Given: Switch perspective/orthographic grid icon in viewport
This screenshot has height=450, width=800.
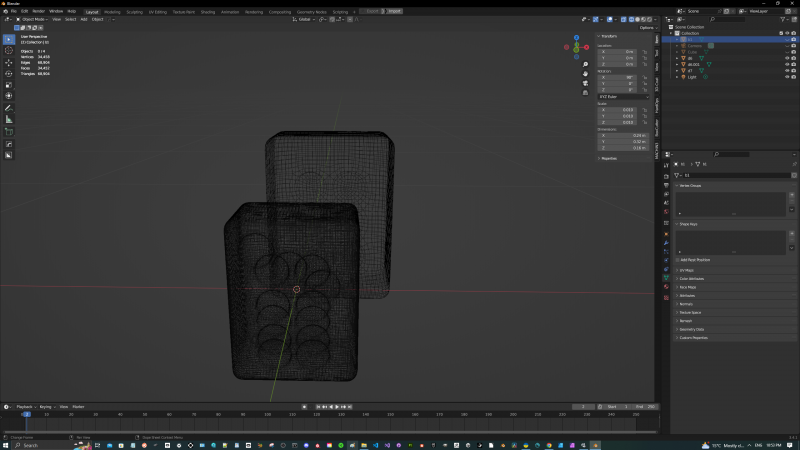Looking at the screenshot, I should pos(585,92).
